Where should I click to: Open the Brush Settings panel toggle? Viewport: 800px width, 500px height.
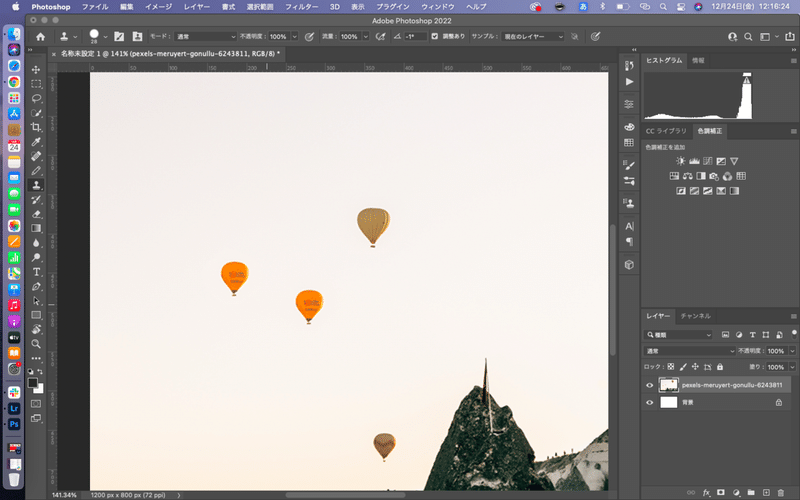[119, 37]
